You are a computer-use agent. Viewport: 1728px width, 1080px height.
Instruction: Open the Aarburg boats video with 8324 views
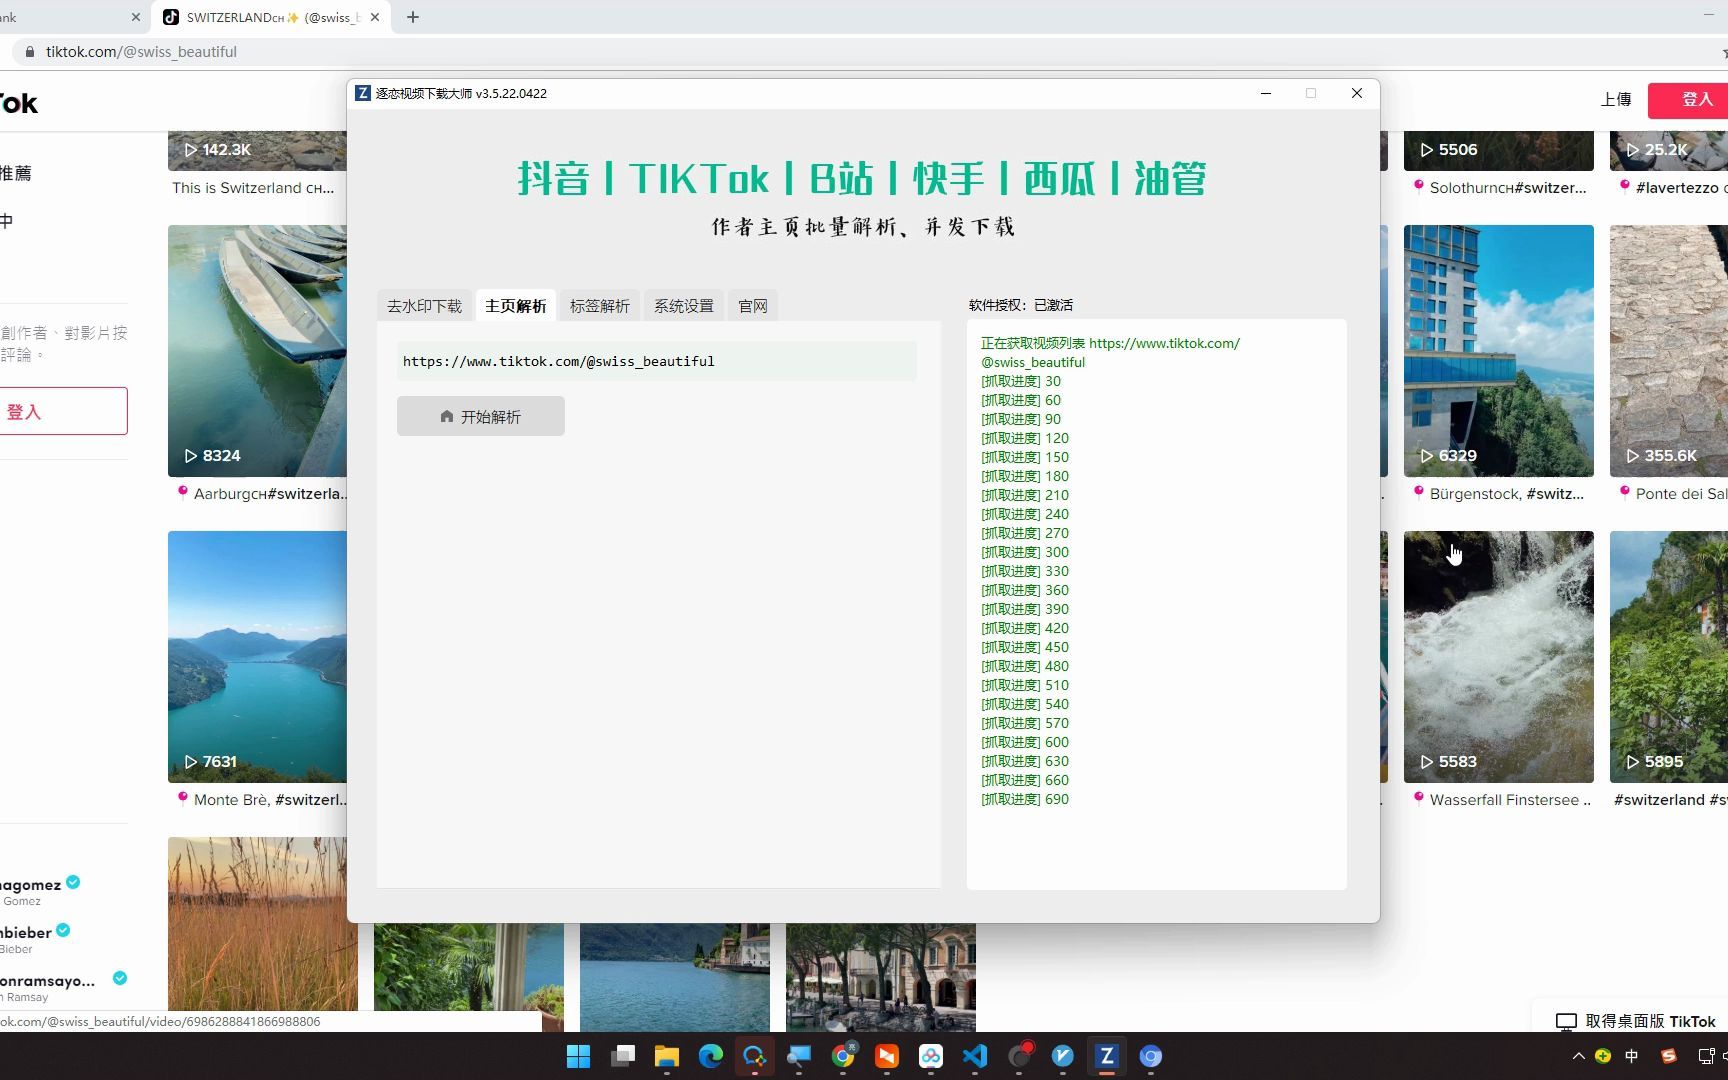[258, 351]
